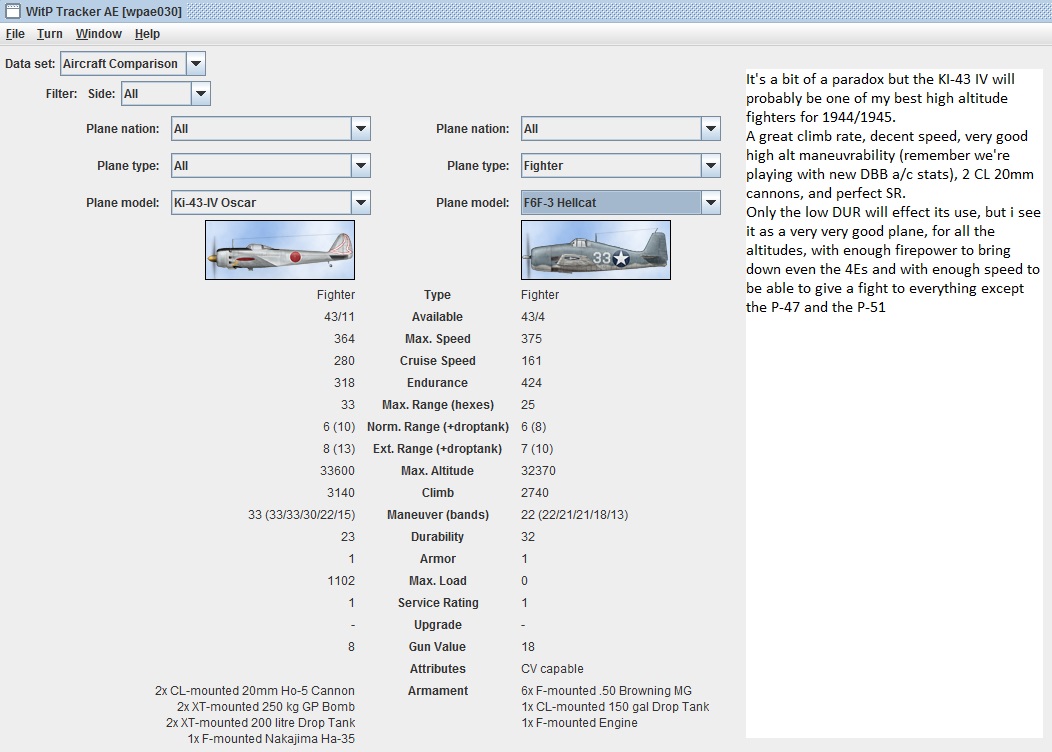Click Oscar maneuver value 33 (33/33/30/22/15)
Image resolution: width=1052 pixels, height=752 pixels.
[x=301, y=515]
